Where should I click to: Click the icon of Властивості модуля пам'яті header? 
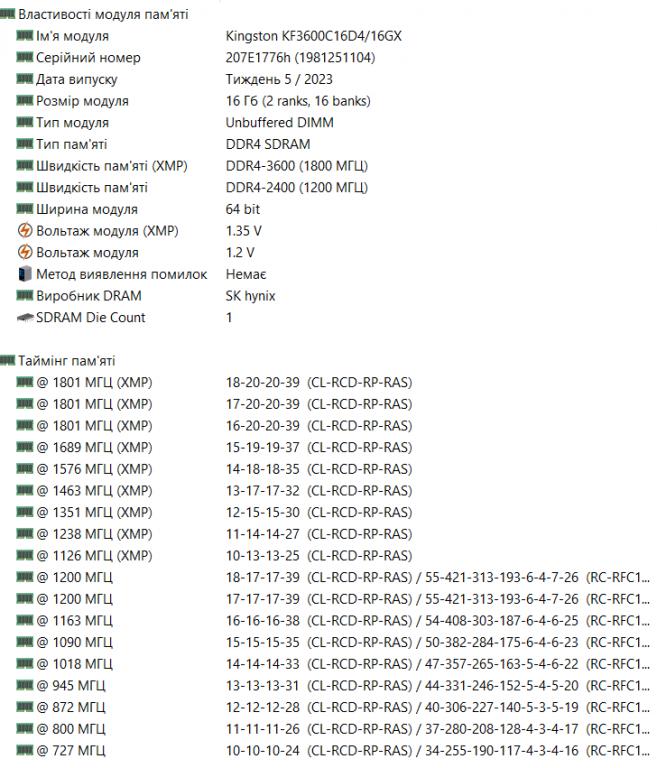click(x=8, y=14)
